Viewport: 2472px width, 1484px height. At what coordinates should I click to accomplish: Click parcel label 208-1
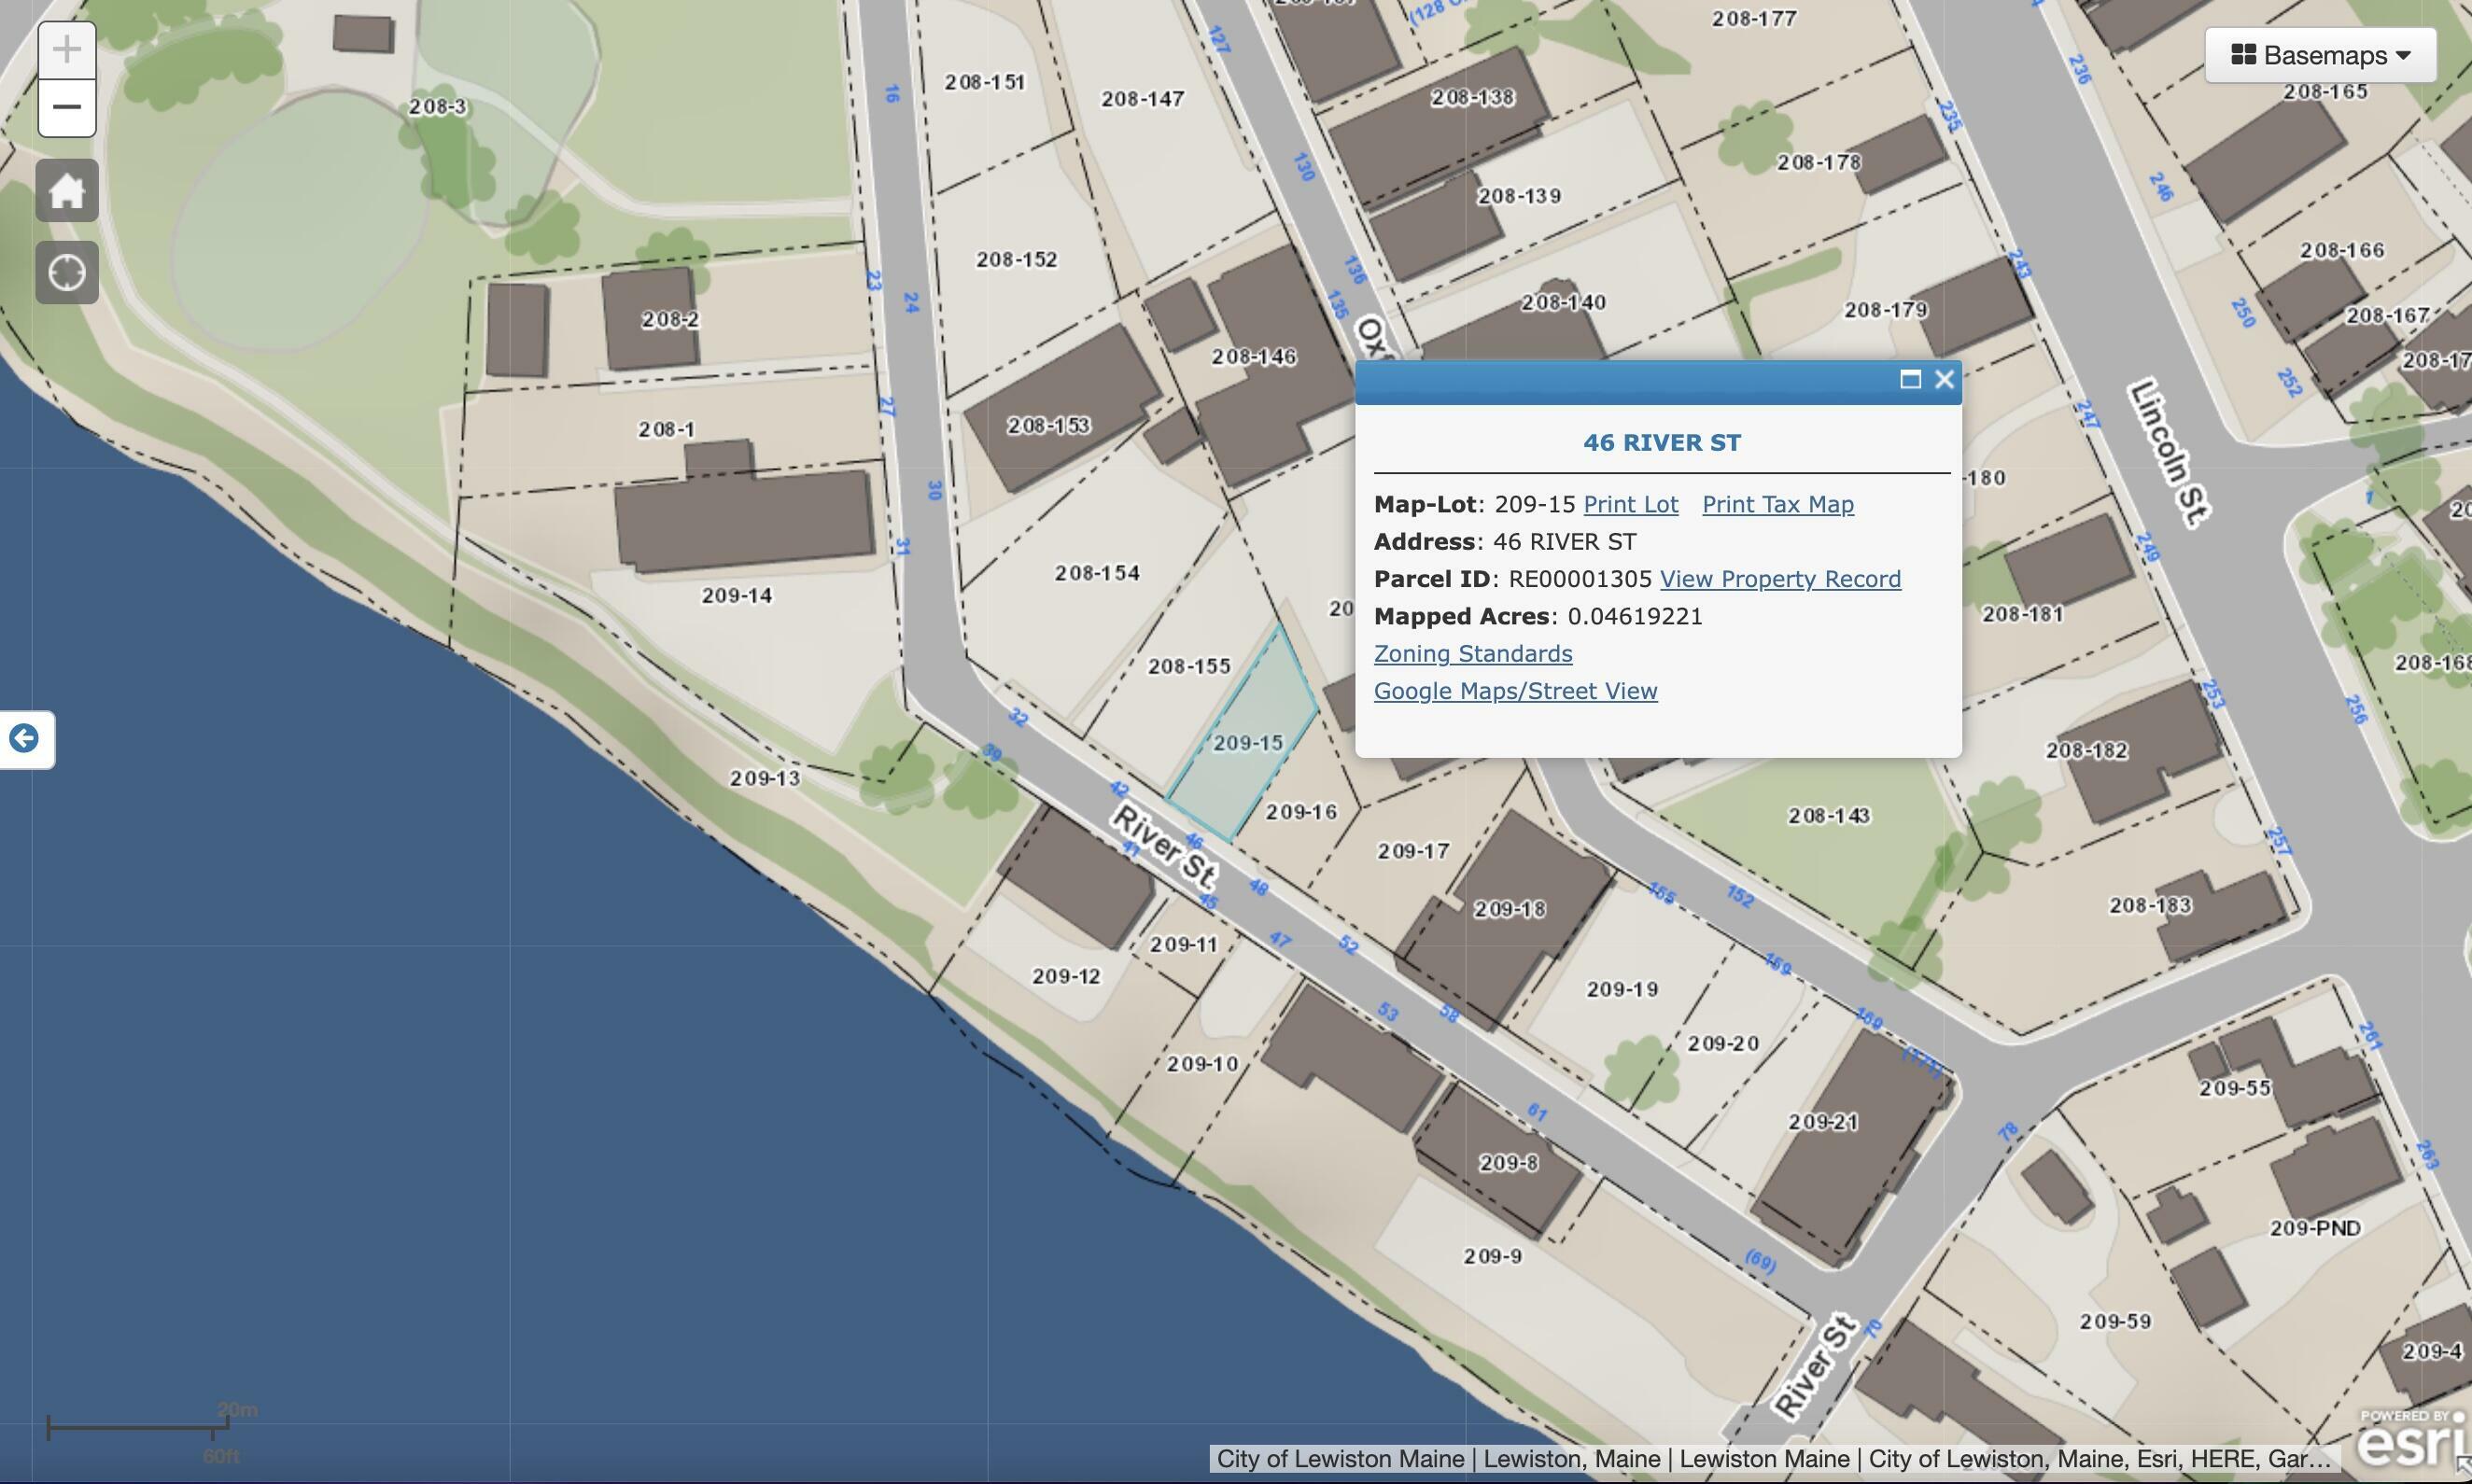666,429
